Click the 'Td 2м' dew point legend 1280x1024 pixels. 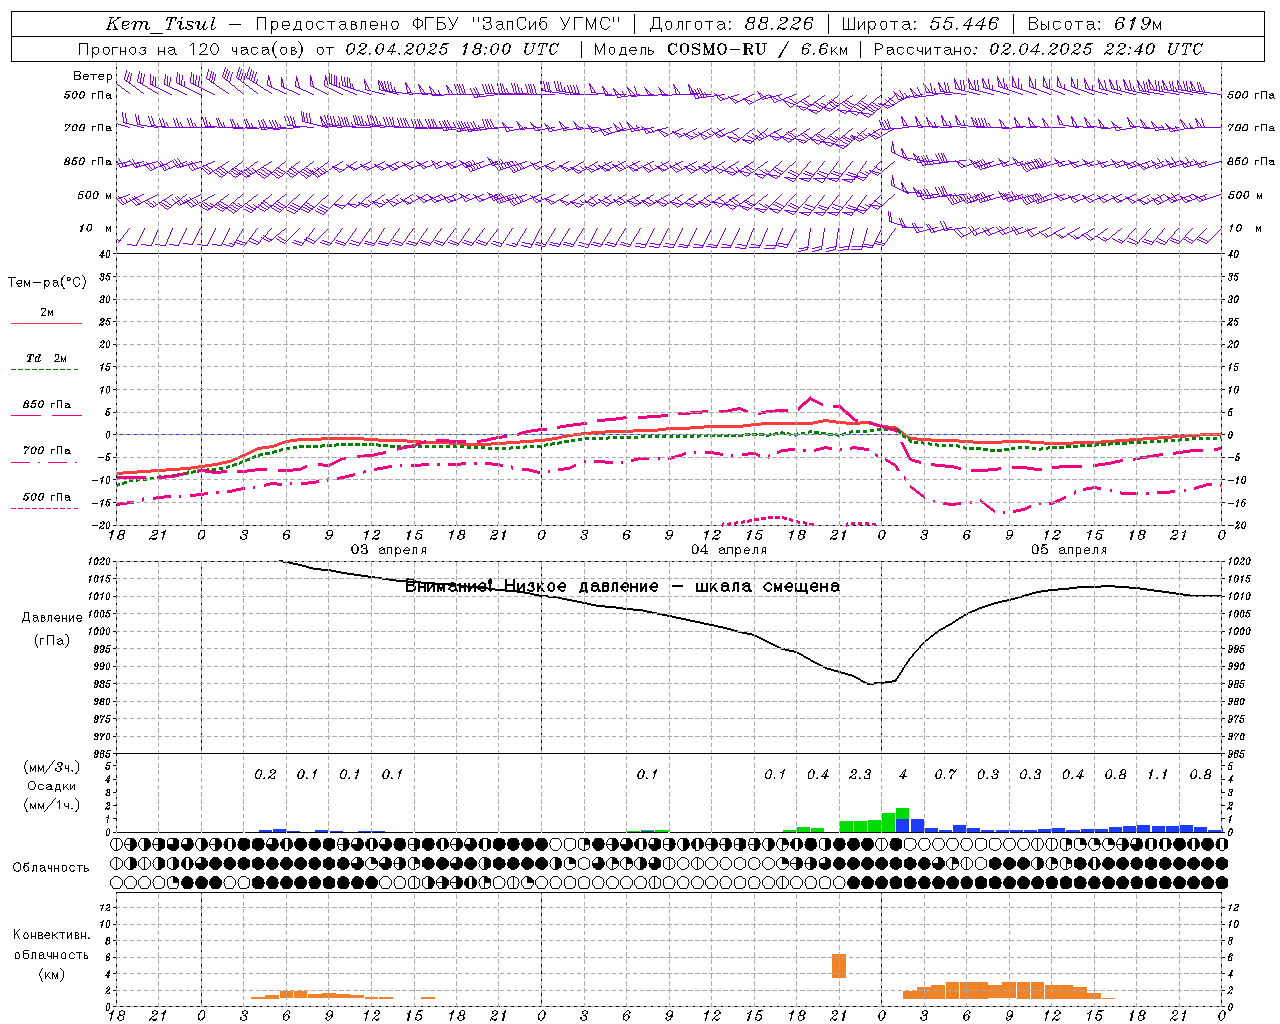[x=46, y=358]
